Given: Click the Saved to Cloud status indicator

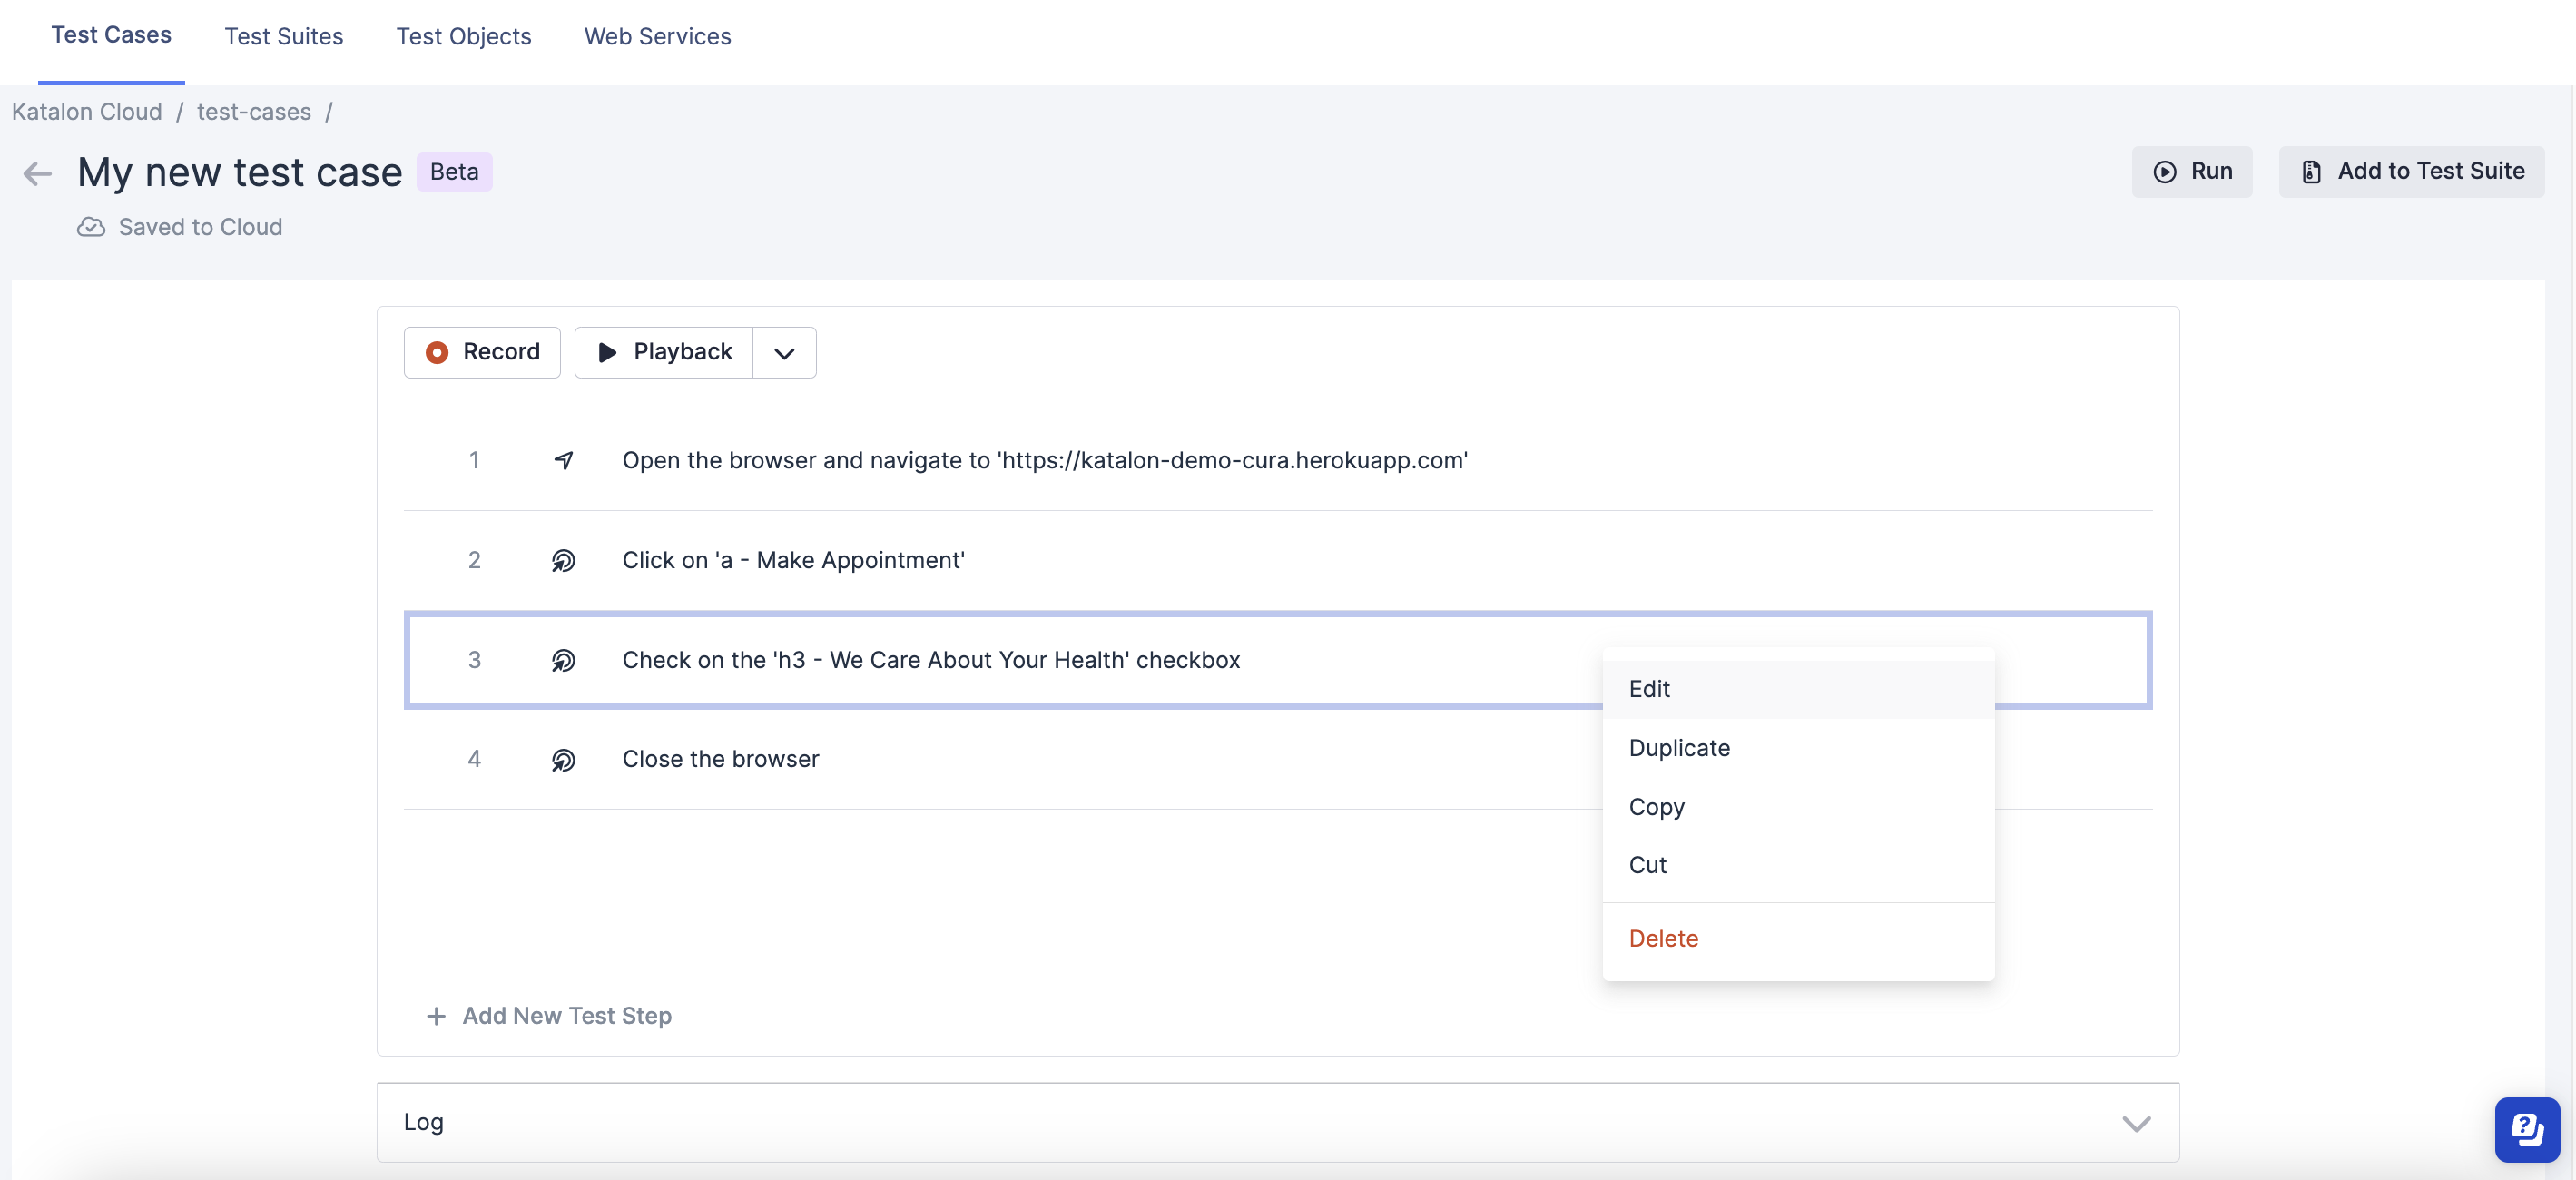Looking at the screenshot, I should (x=179, y=225).
